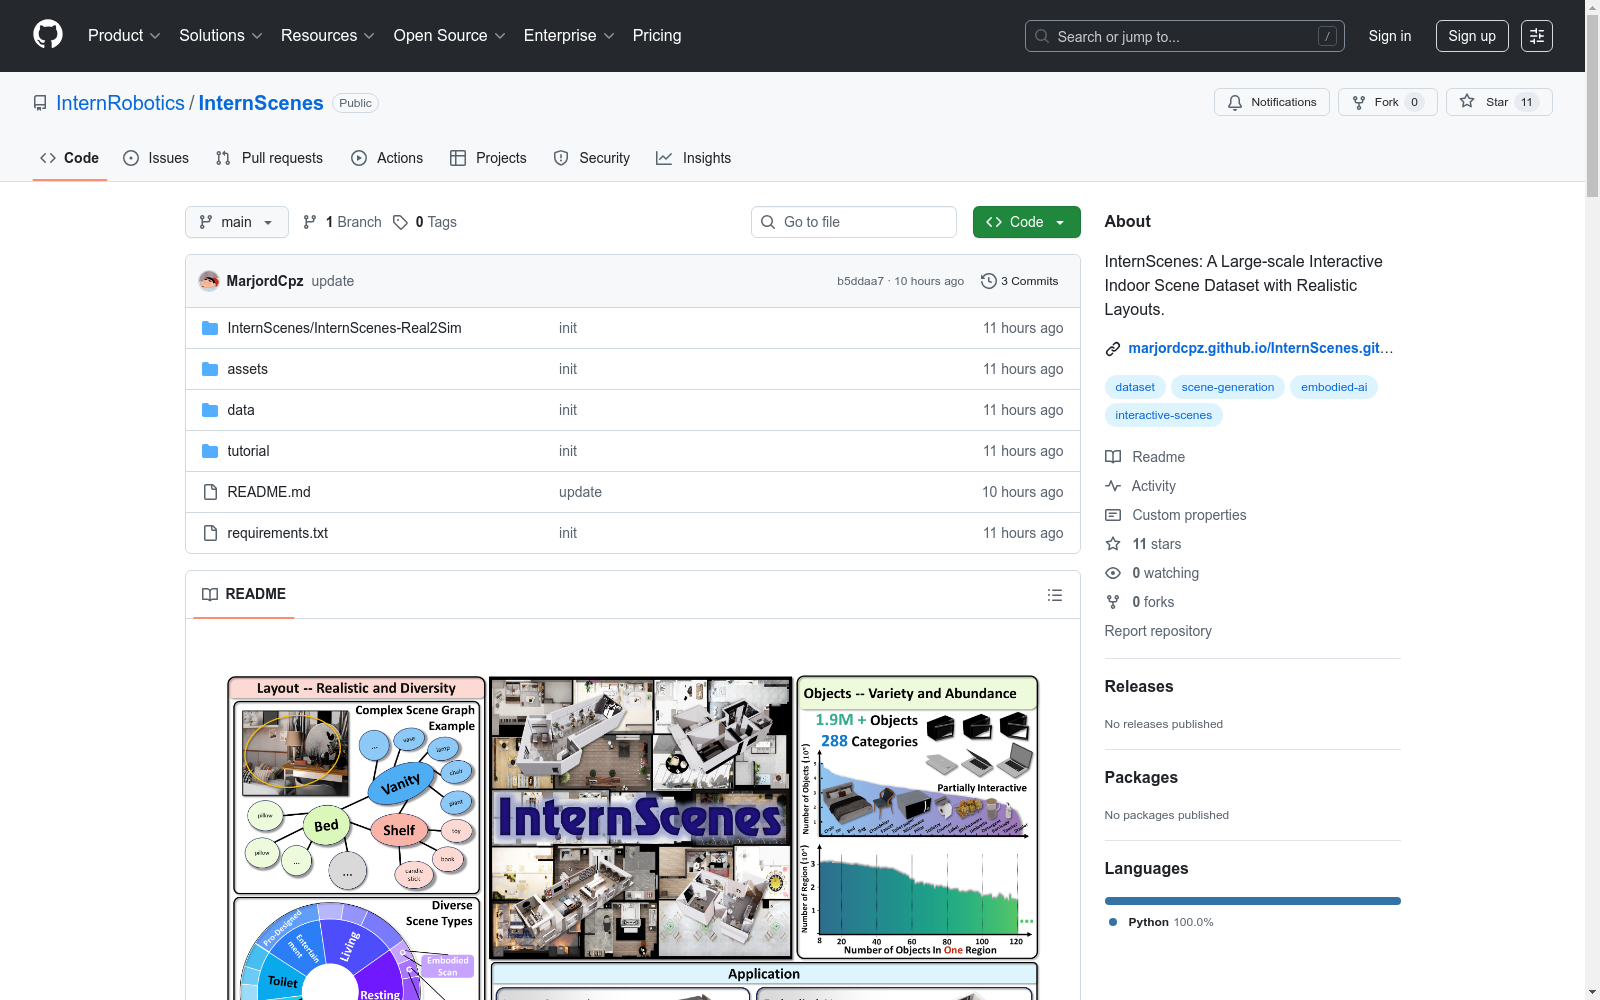Select the README tab header
Viewport: 1600px width, 1000px height.
pos(244,594)
